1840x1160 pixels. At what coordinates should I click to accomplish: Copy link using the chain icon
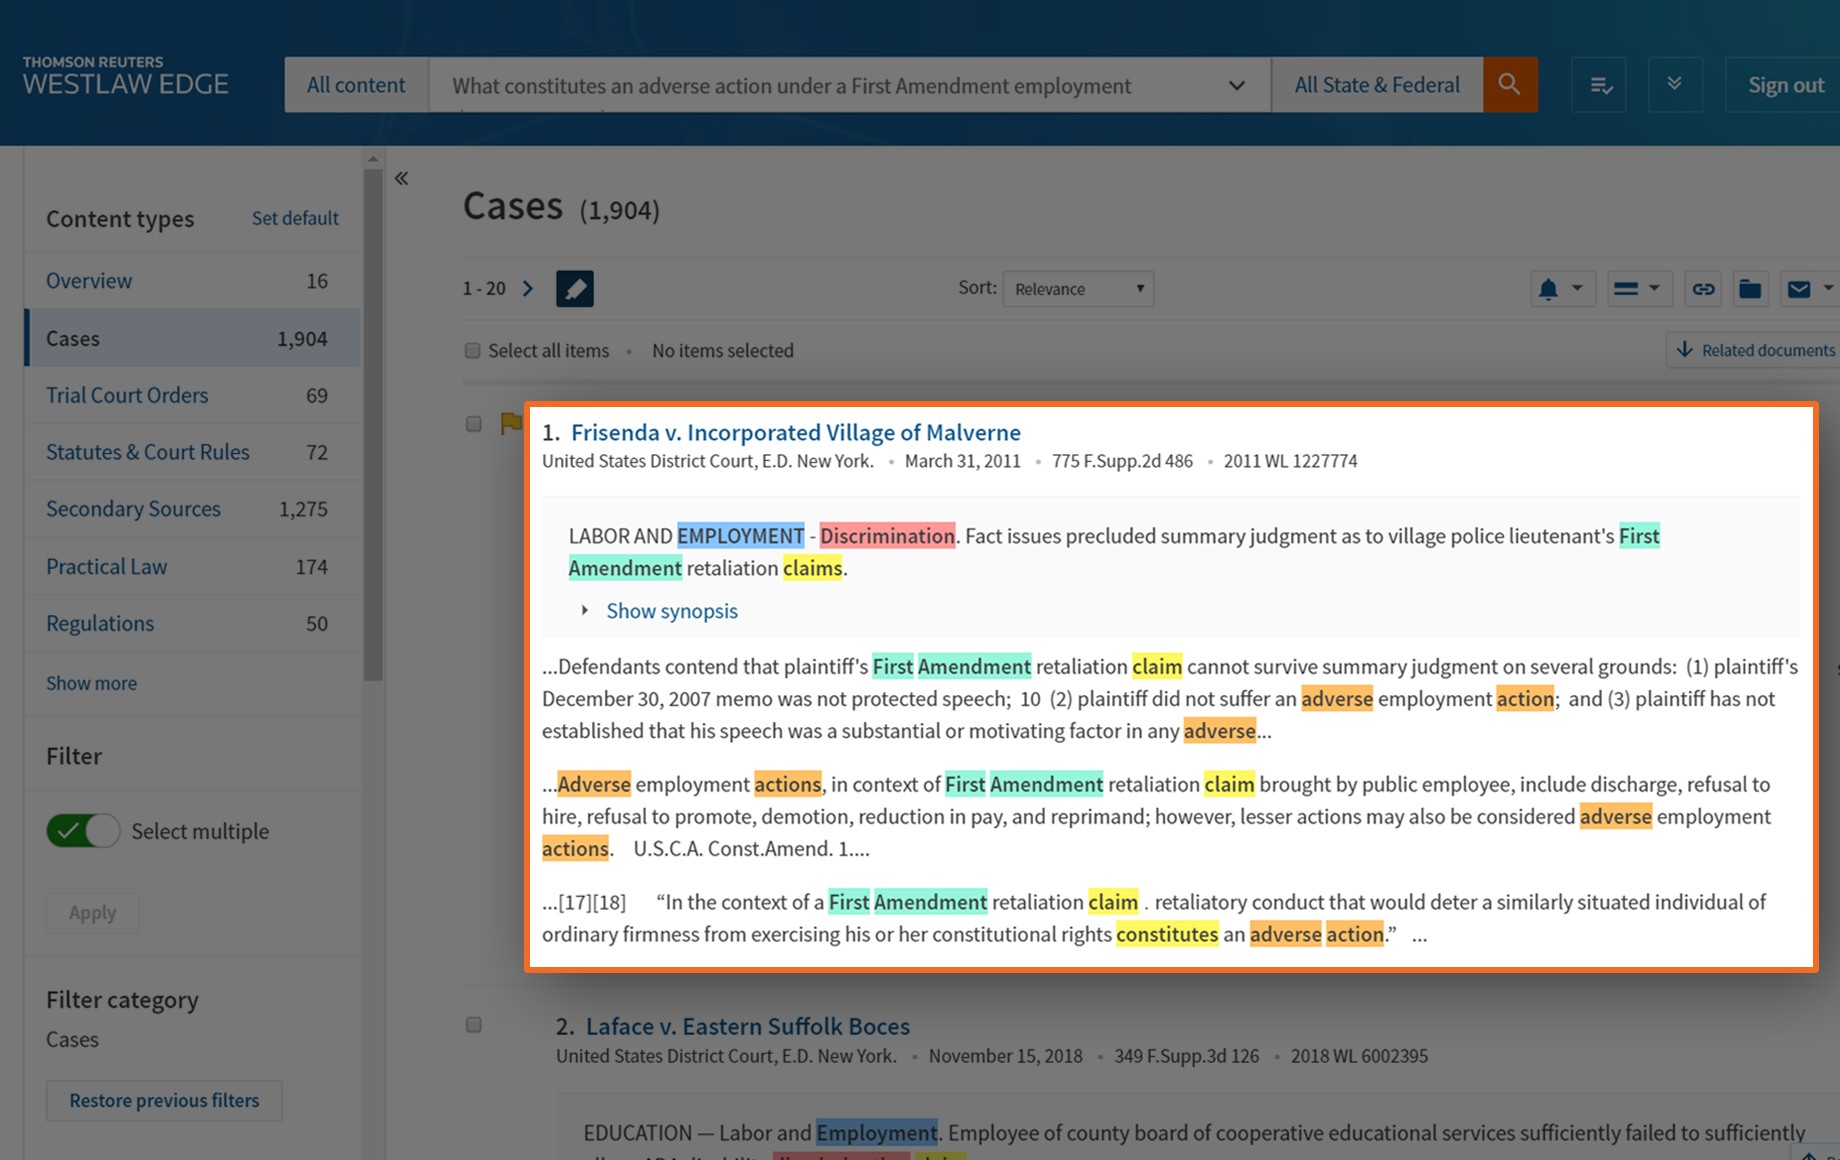click(1703, 289)
